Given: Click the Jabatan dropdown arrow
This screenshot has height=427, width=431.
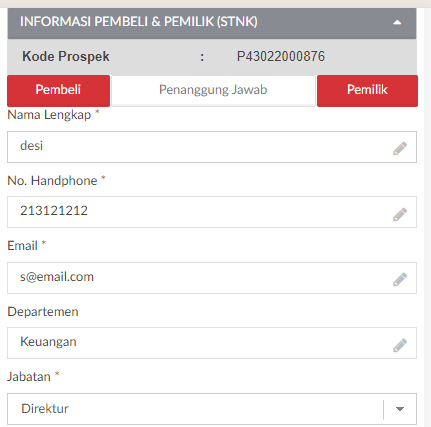Looking at the screenshot, I should point(400,409).
